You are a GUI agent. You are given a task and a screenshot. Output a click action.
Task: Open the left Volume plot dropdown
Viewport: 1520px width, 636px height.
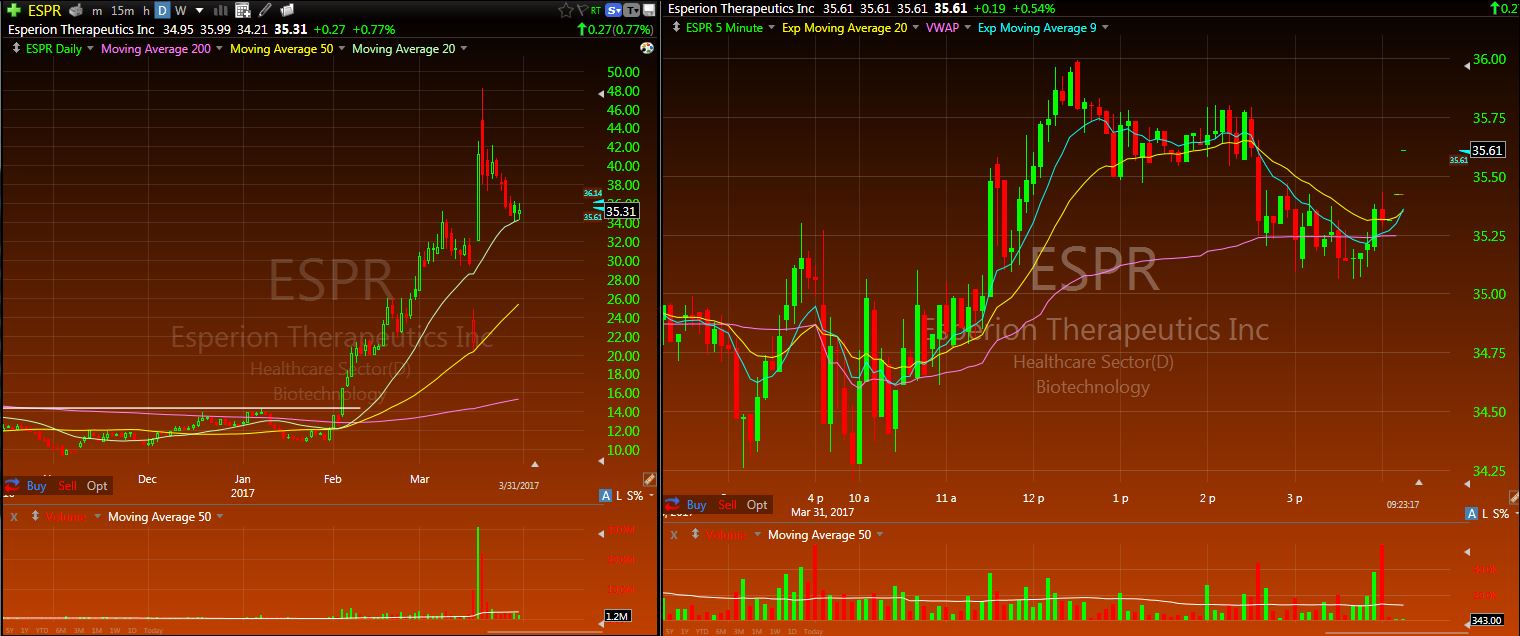(x=96, y=517)
